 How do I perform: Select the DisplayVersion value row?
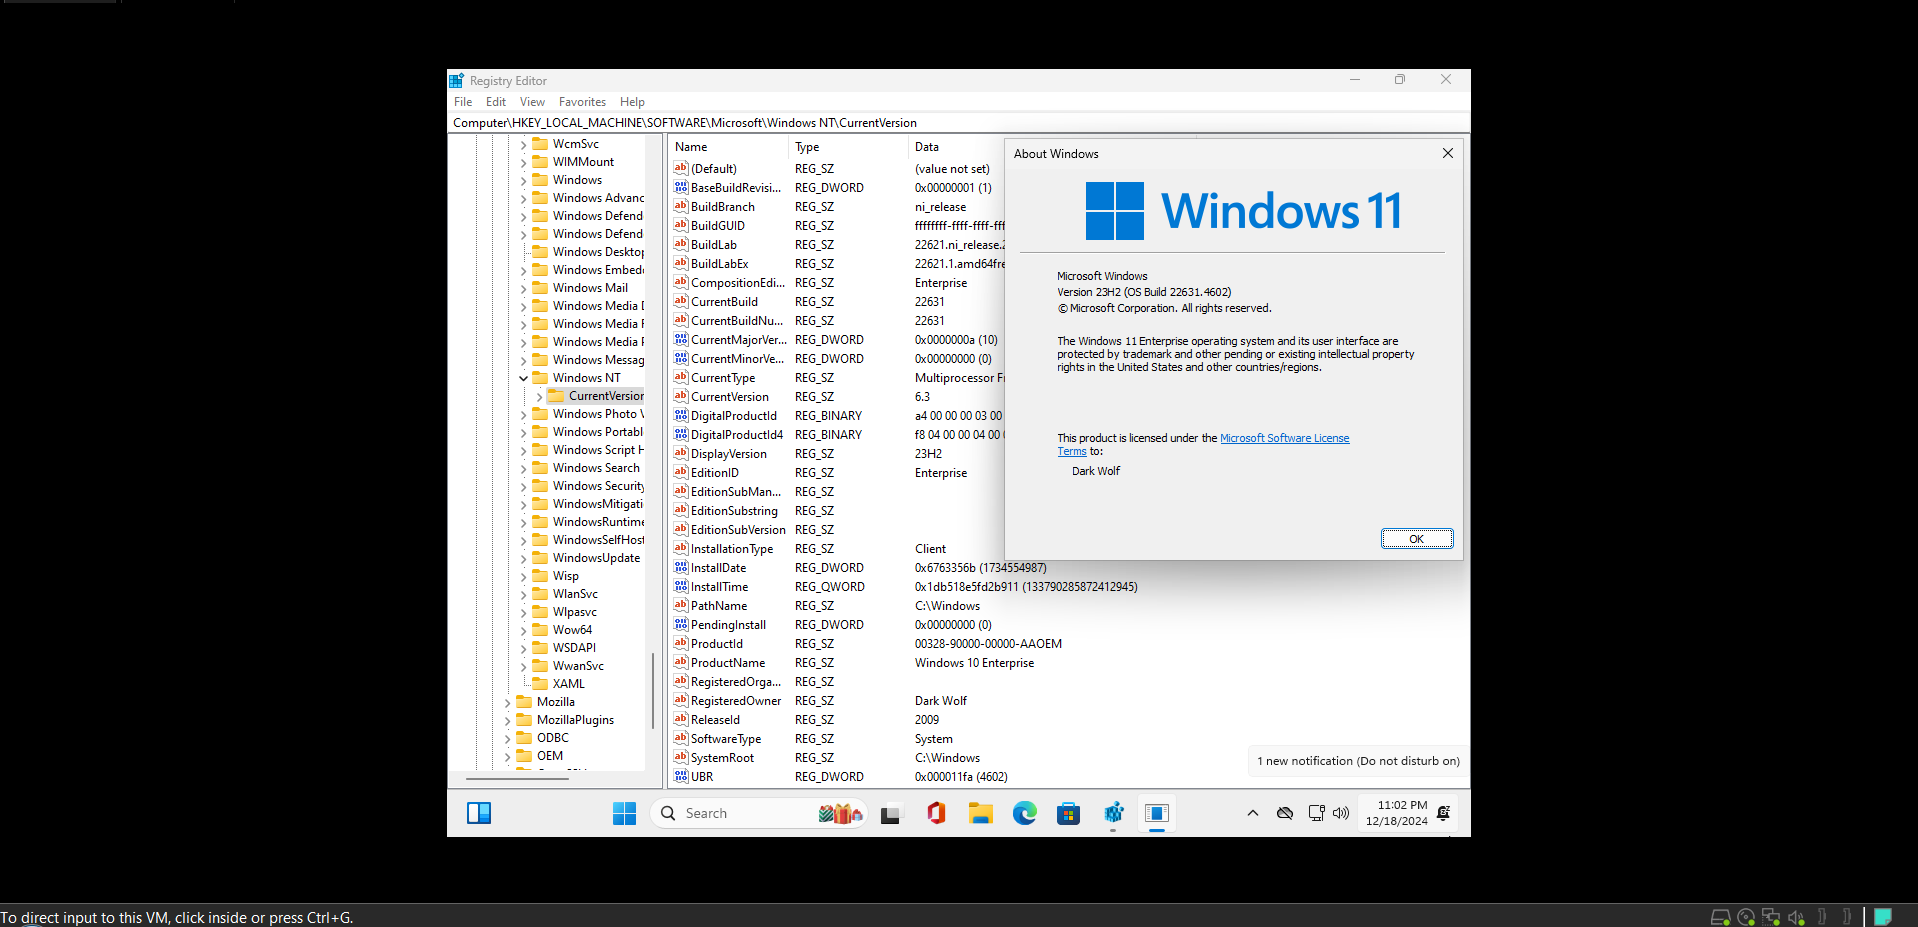(x=836, y=454)
